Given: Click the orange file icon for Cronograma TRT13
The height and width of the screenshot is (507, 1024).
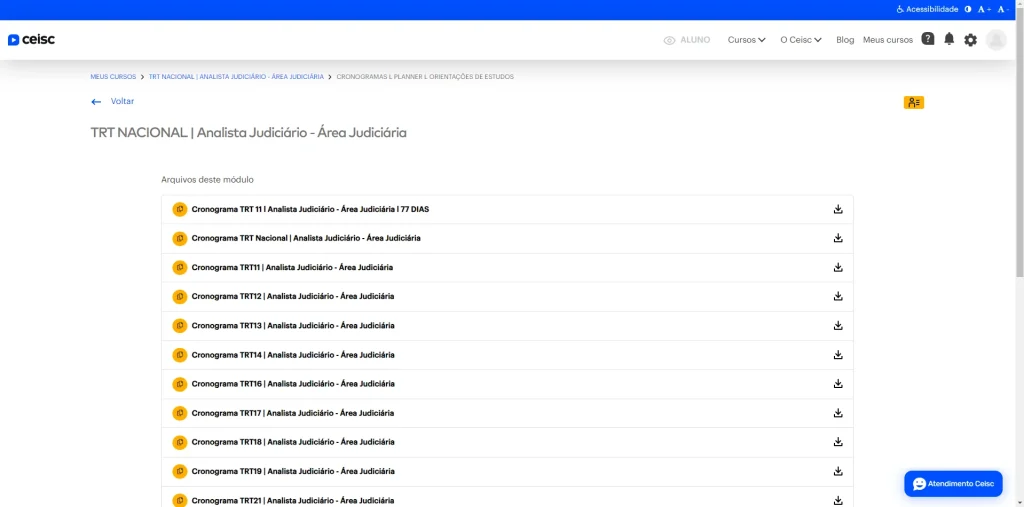Looking at the screenshot, I should pyautogui.click(x=180, y=326).
